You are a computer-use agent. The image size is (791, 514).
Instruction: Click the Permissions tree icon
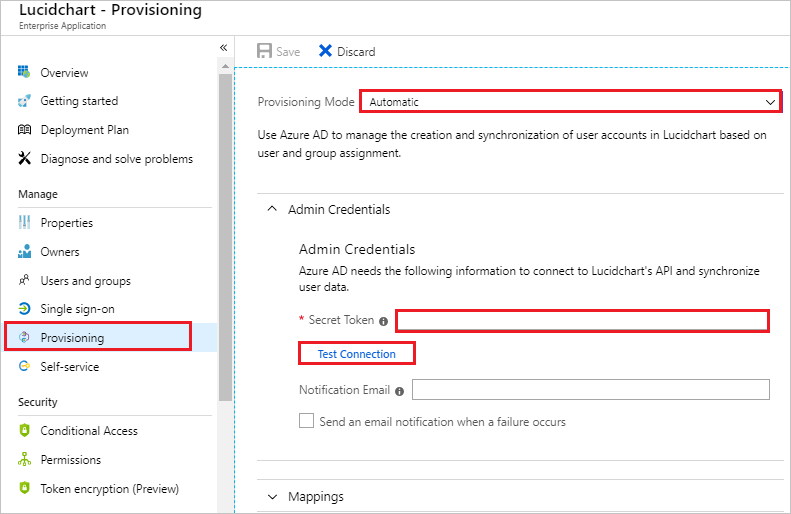coord(24,459)
